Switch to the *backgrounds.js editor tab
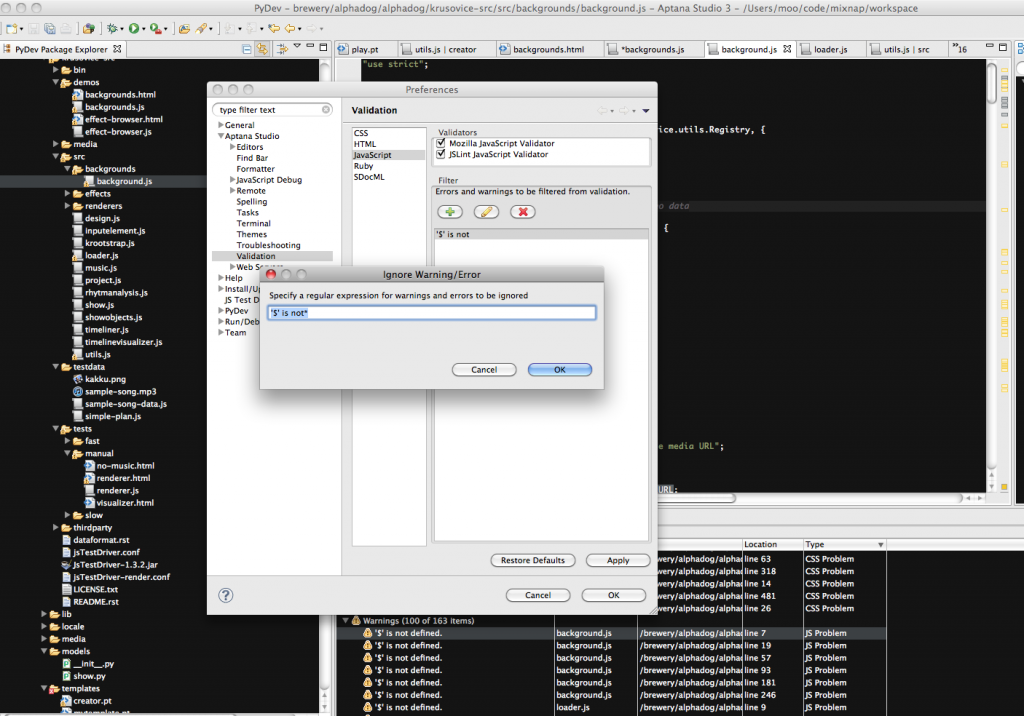The image size is (1024, 716). coord(652,49)
